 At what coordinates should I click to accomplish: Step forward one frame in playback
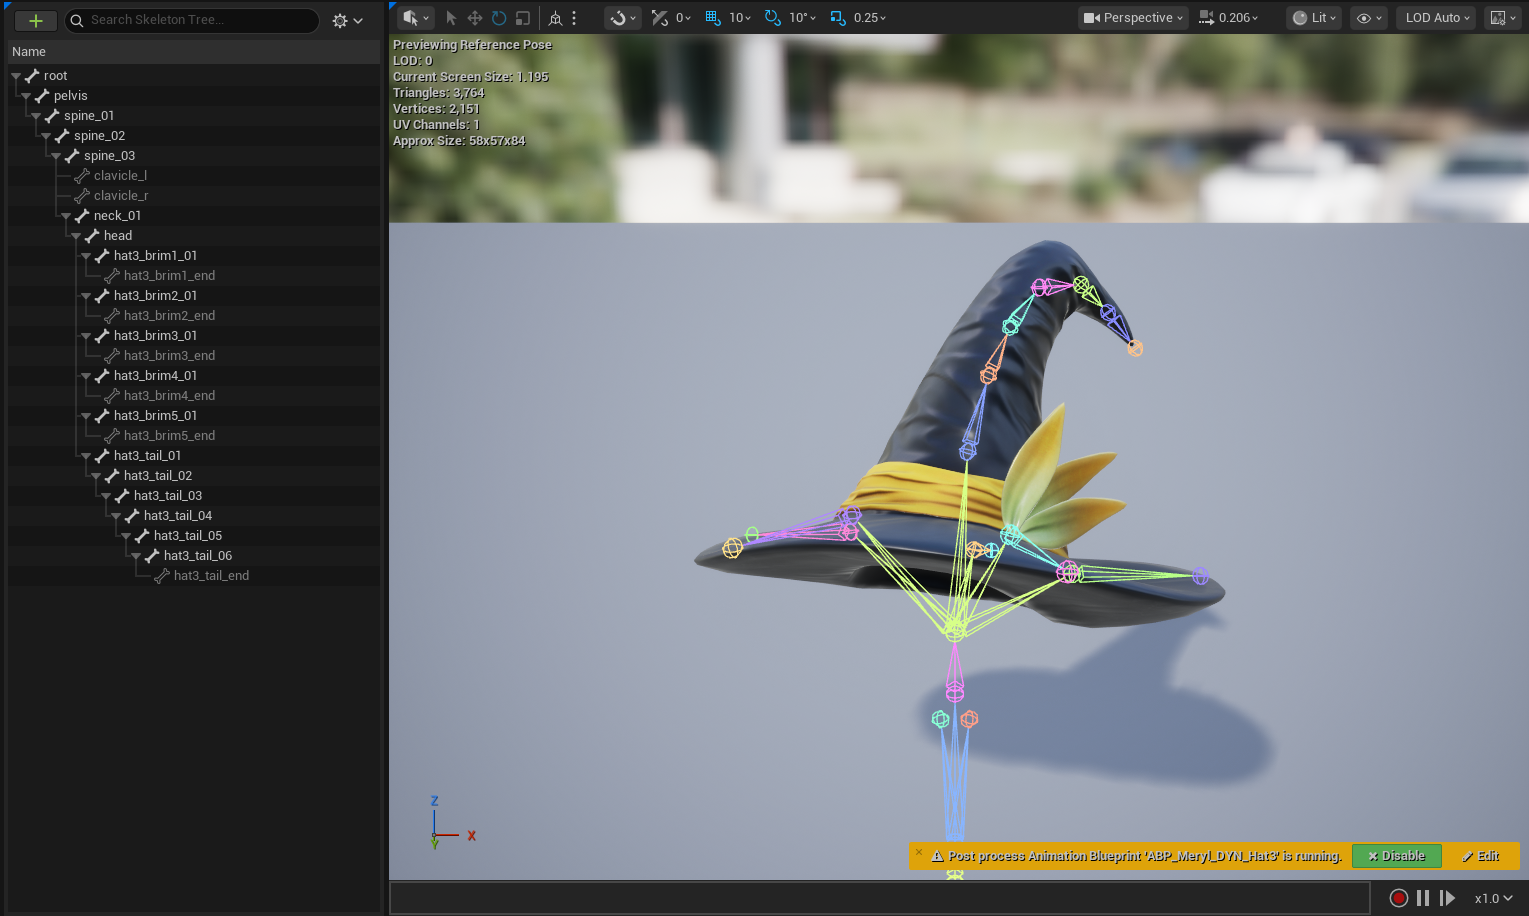tap(1447, 898)
